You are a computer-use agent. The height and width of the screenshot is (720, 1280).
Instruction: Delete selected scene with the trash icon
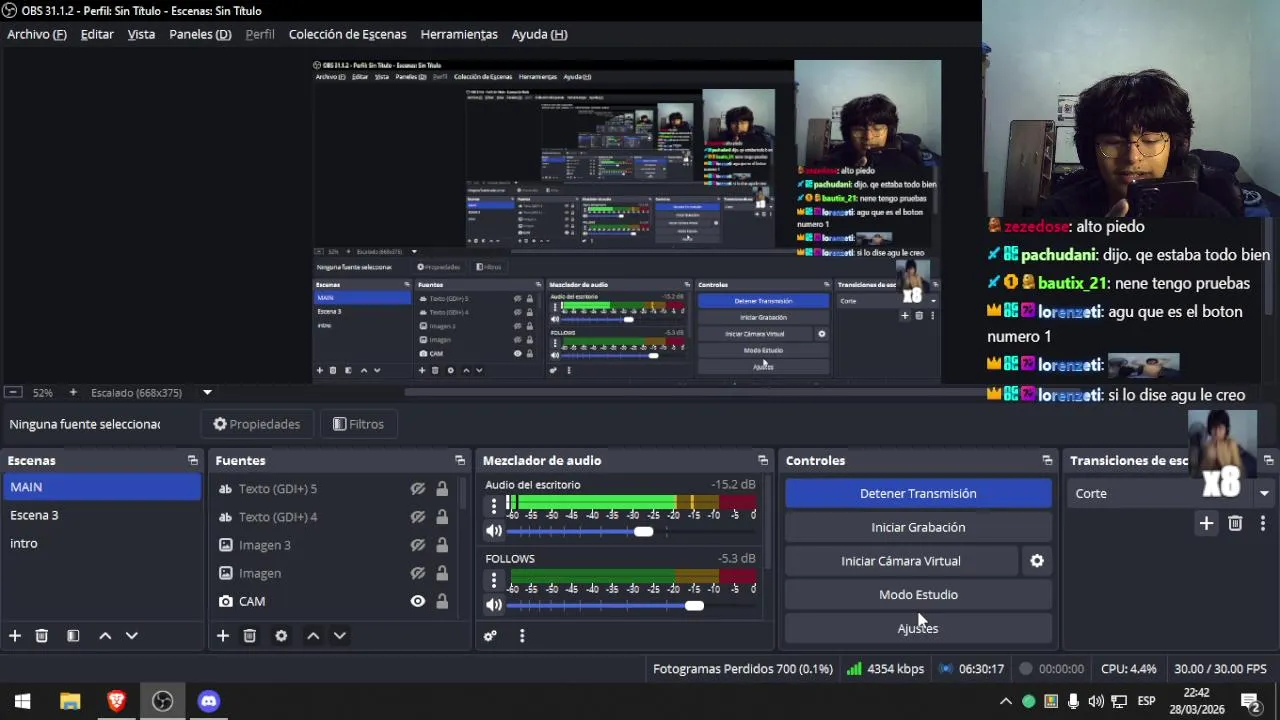tap(42, 636)
